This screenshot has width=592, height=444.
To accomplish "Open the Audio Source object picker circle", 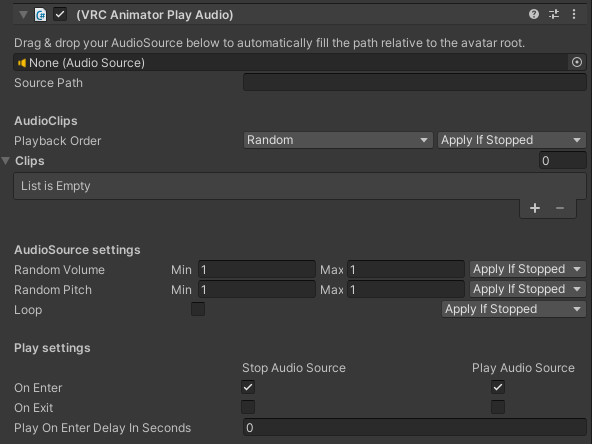I will [577, 62].
